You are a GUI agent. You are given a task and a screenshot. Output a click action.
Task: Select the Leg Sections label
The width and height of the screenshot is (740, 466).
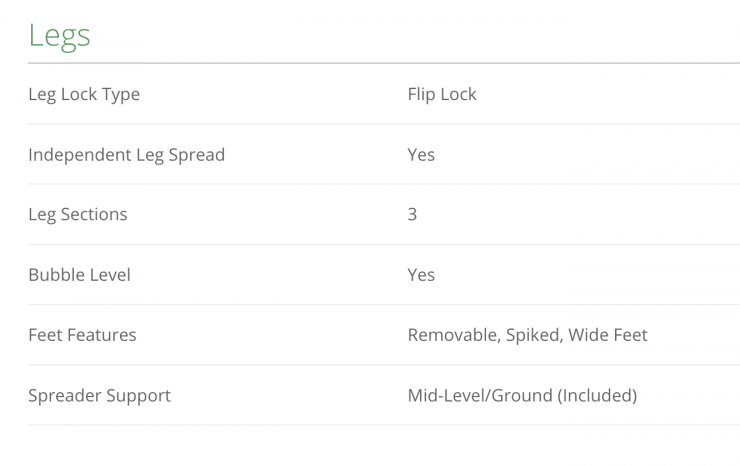pos(78,215)
